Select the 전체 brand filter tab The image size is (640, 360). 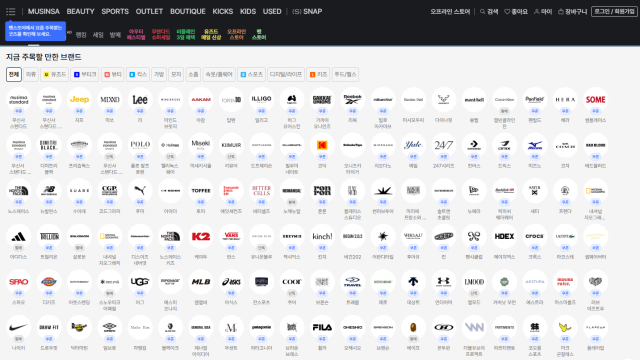click(x=14, y=74)
